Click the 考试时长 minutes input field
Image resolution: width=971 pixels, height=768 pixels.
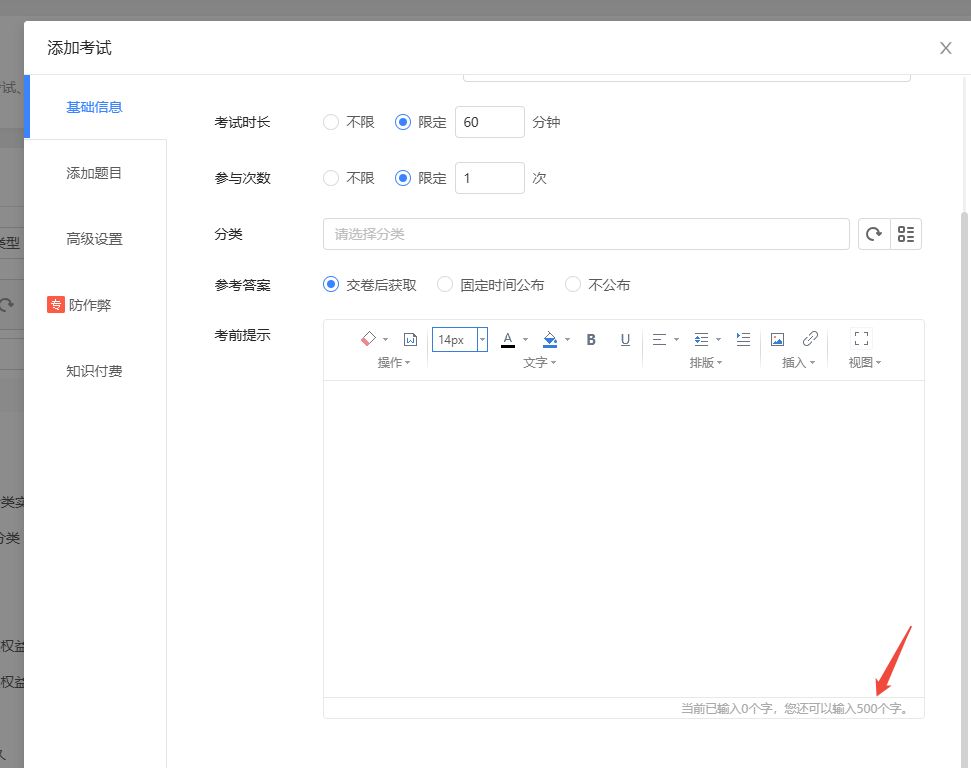coord(489,122)
